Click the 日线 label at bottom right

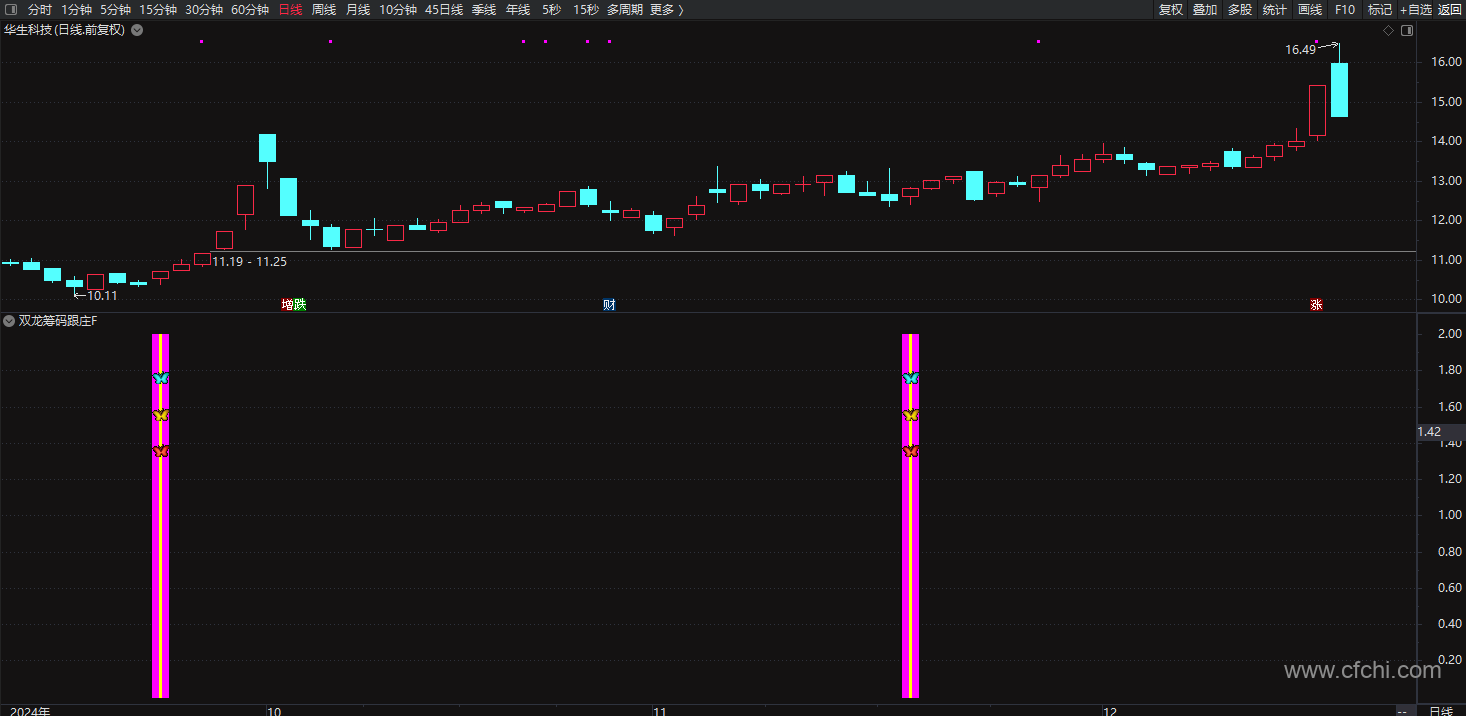point(1441,711)
